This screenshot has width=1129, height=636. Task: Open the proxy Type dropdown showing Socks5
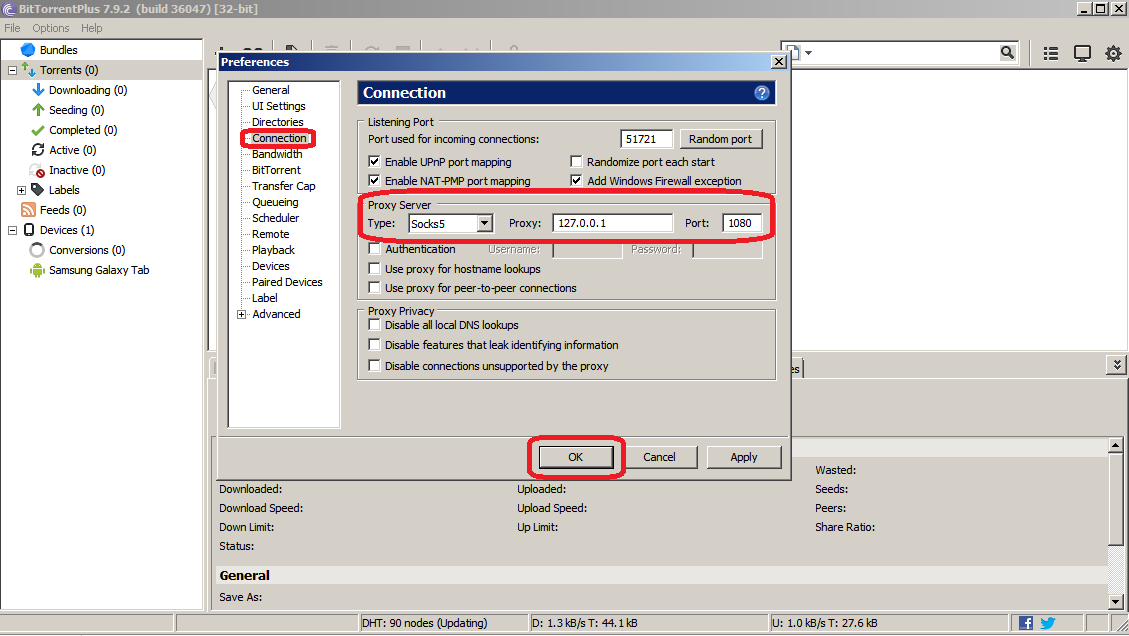pos(485,222)
